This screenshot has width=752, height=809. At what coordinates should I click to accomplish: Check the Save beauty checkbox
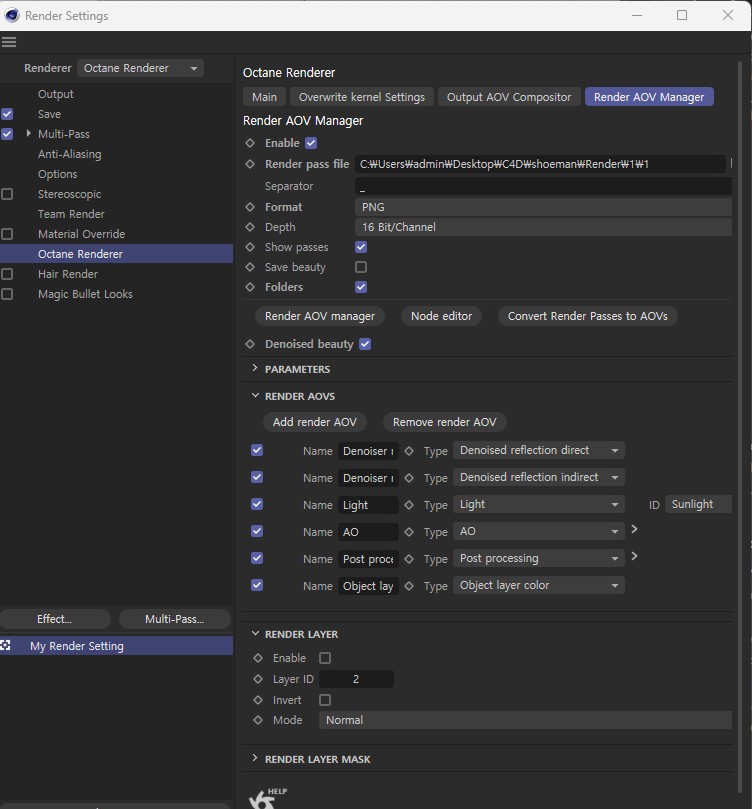point(361,267)
